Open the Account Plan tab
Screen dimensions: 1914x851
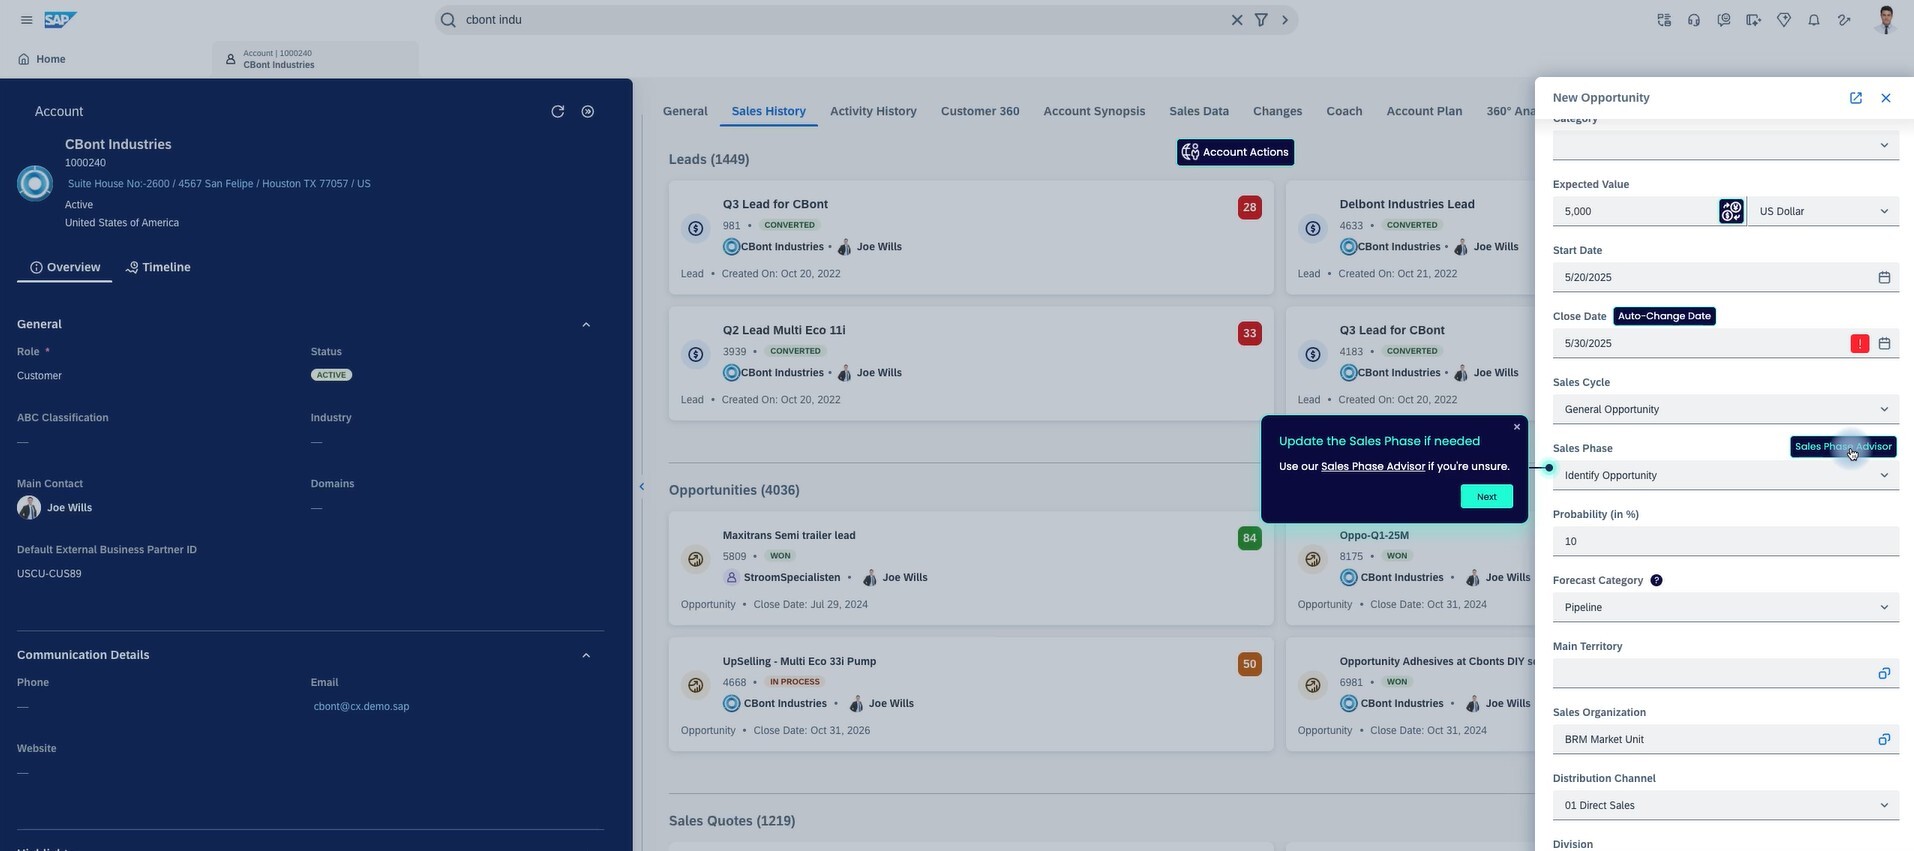tap(1424, 111)
